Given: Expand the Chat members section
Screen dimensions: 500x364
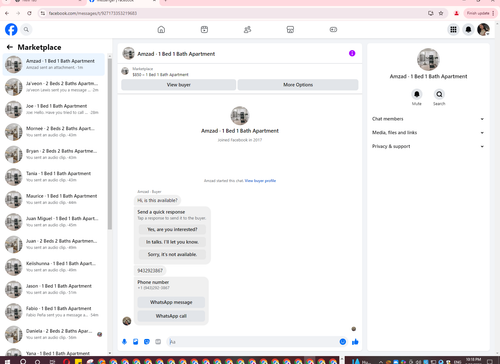Looking at the screenshot, I should coord(428,119).
